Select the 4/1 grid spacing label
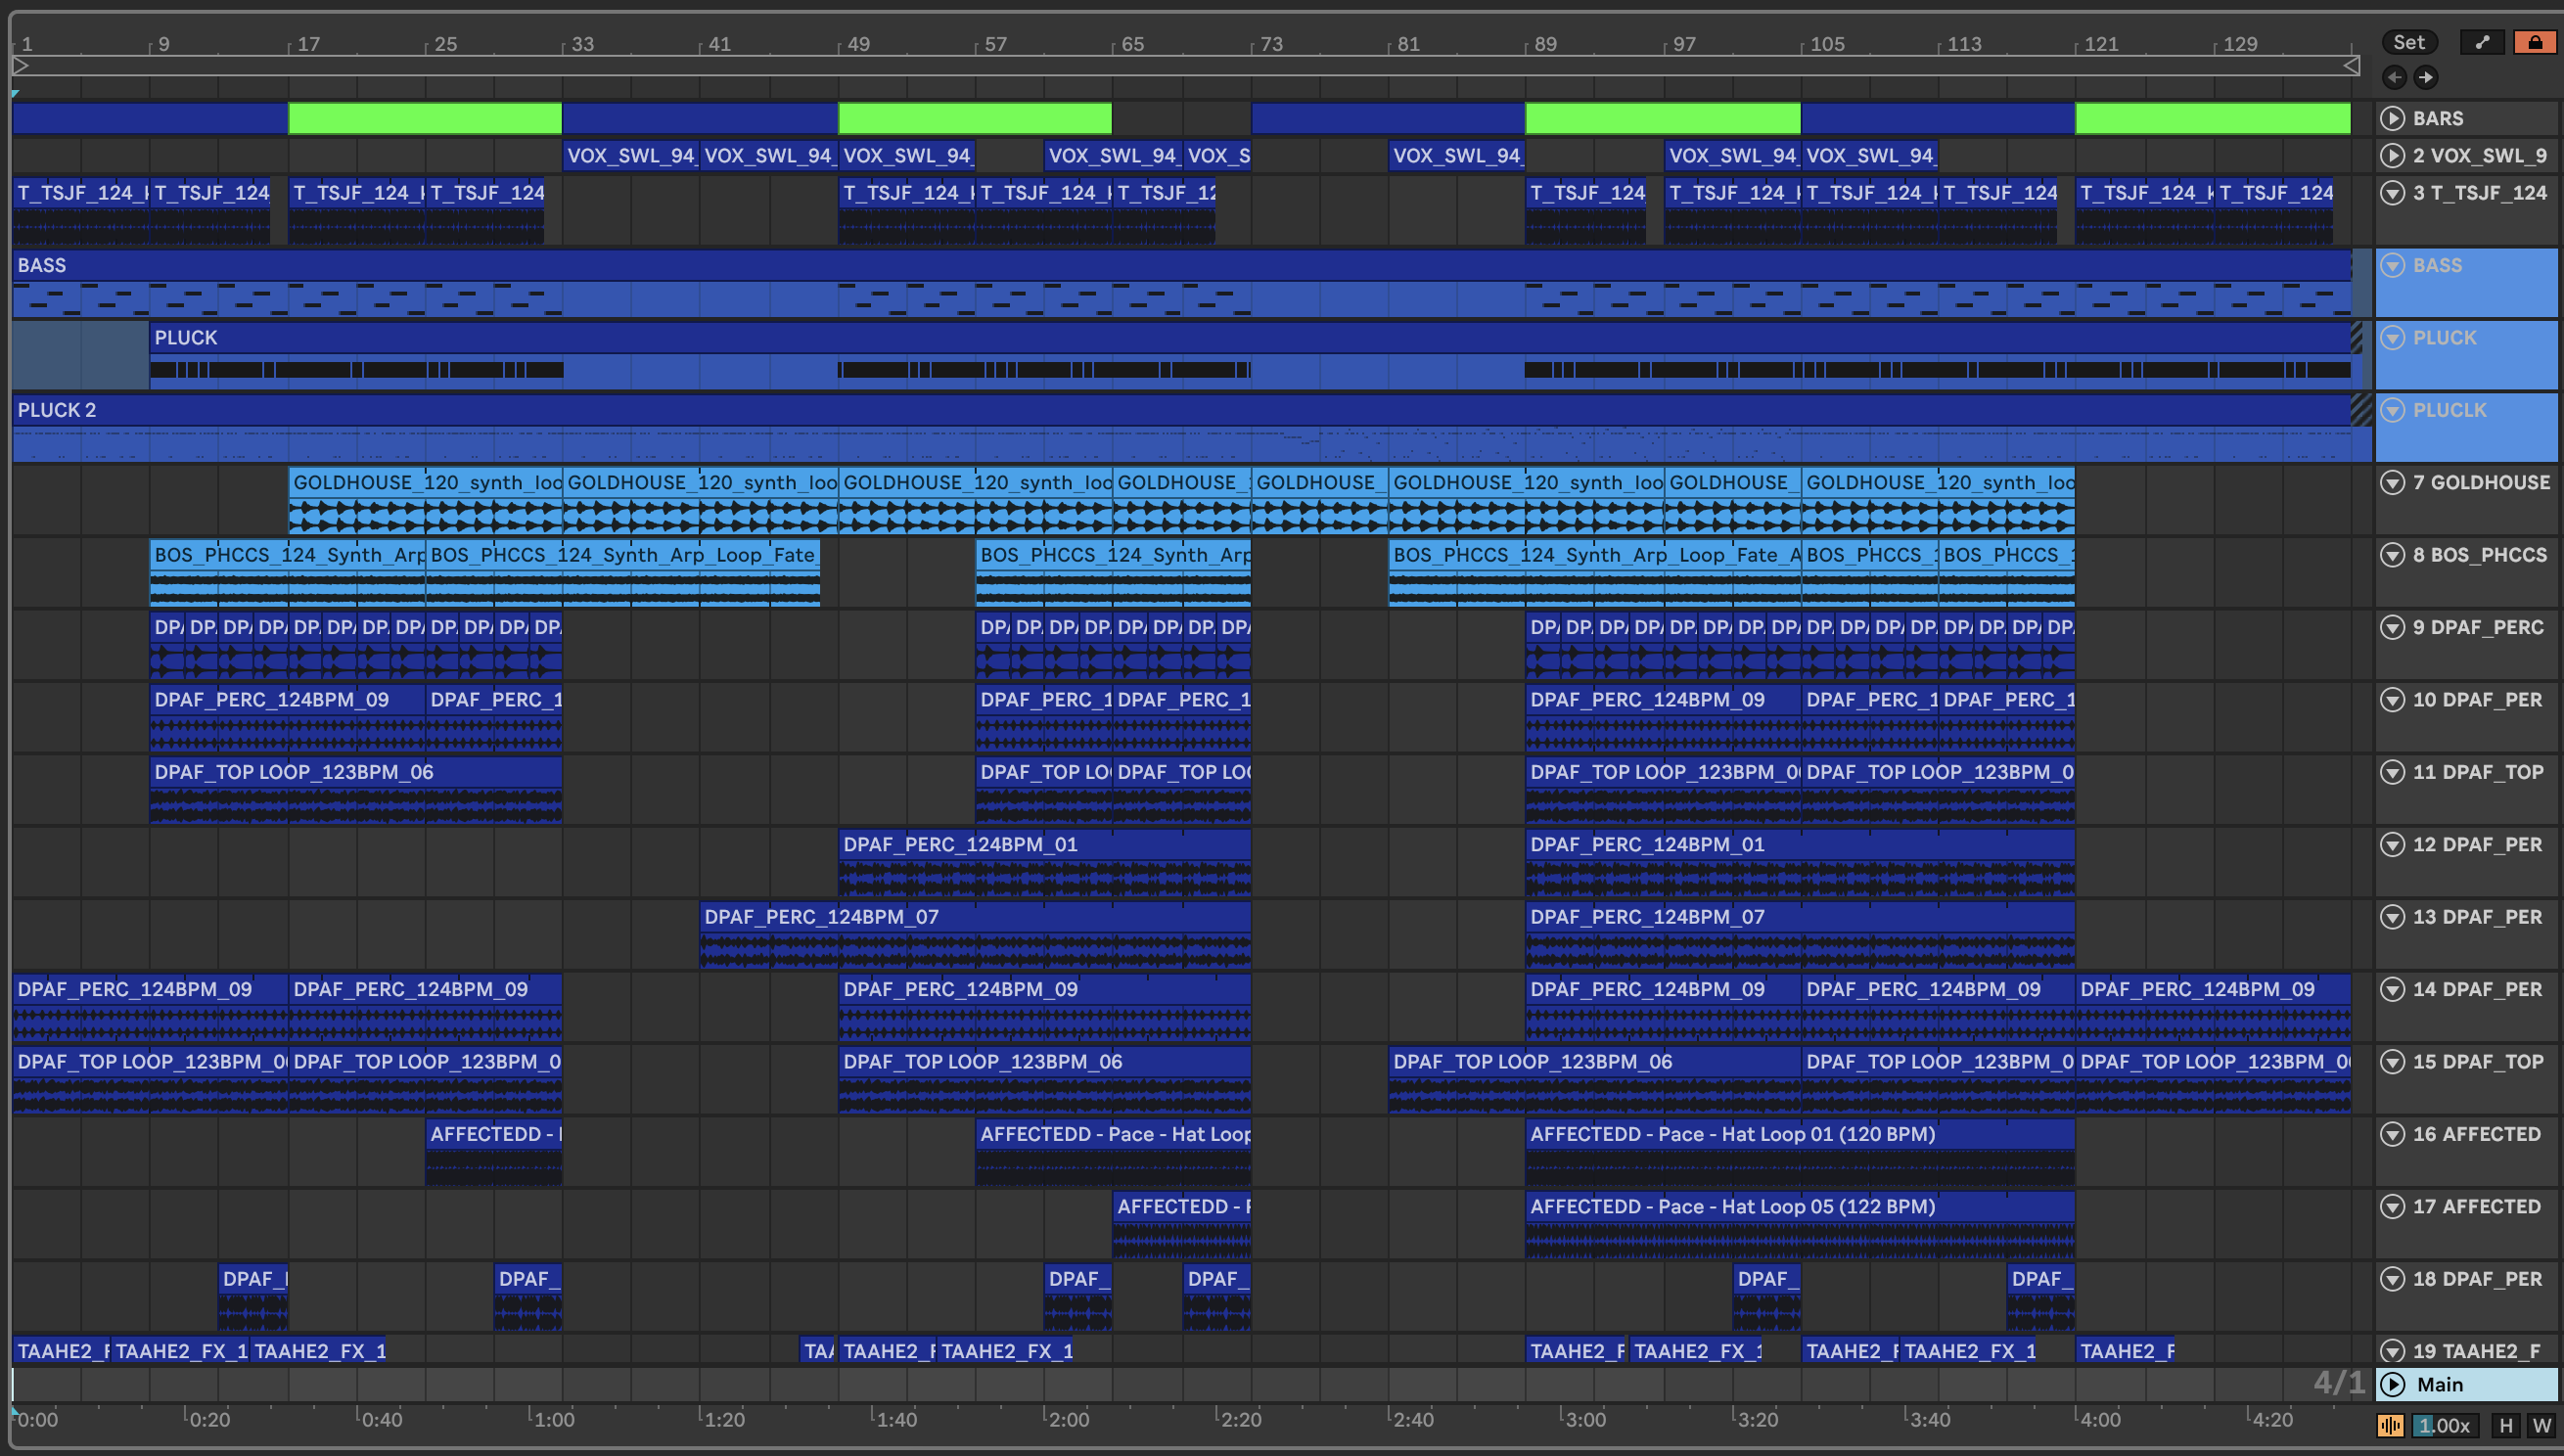Viewport: 2564px width, 1456px height. pos(2338,1383)
